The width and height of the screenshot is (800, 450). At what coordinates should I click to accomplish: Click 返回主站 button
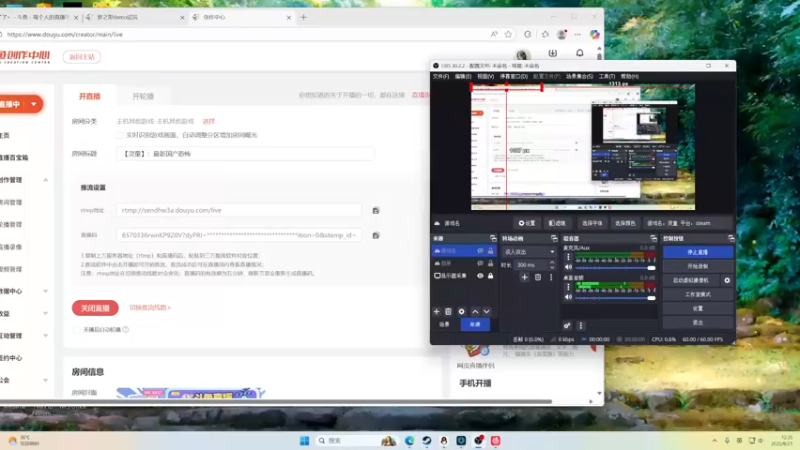[82, 57]
